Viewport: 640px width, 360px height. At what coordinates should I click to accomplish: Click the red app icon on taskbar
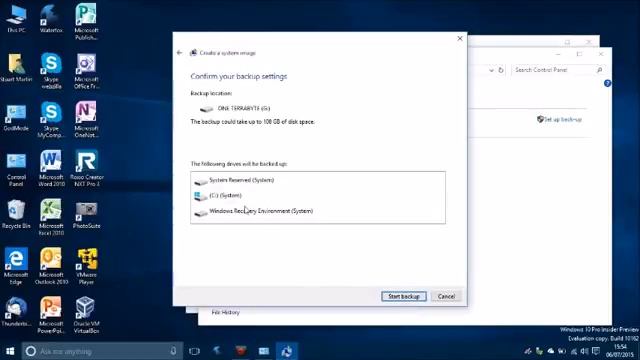coord(241,351)
